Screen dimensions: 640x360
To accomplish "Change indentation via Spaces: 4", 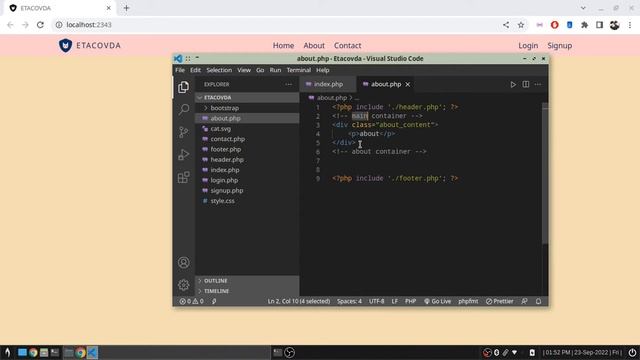I will pyautogui.click(x=349, y=301).
